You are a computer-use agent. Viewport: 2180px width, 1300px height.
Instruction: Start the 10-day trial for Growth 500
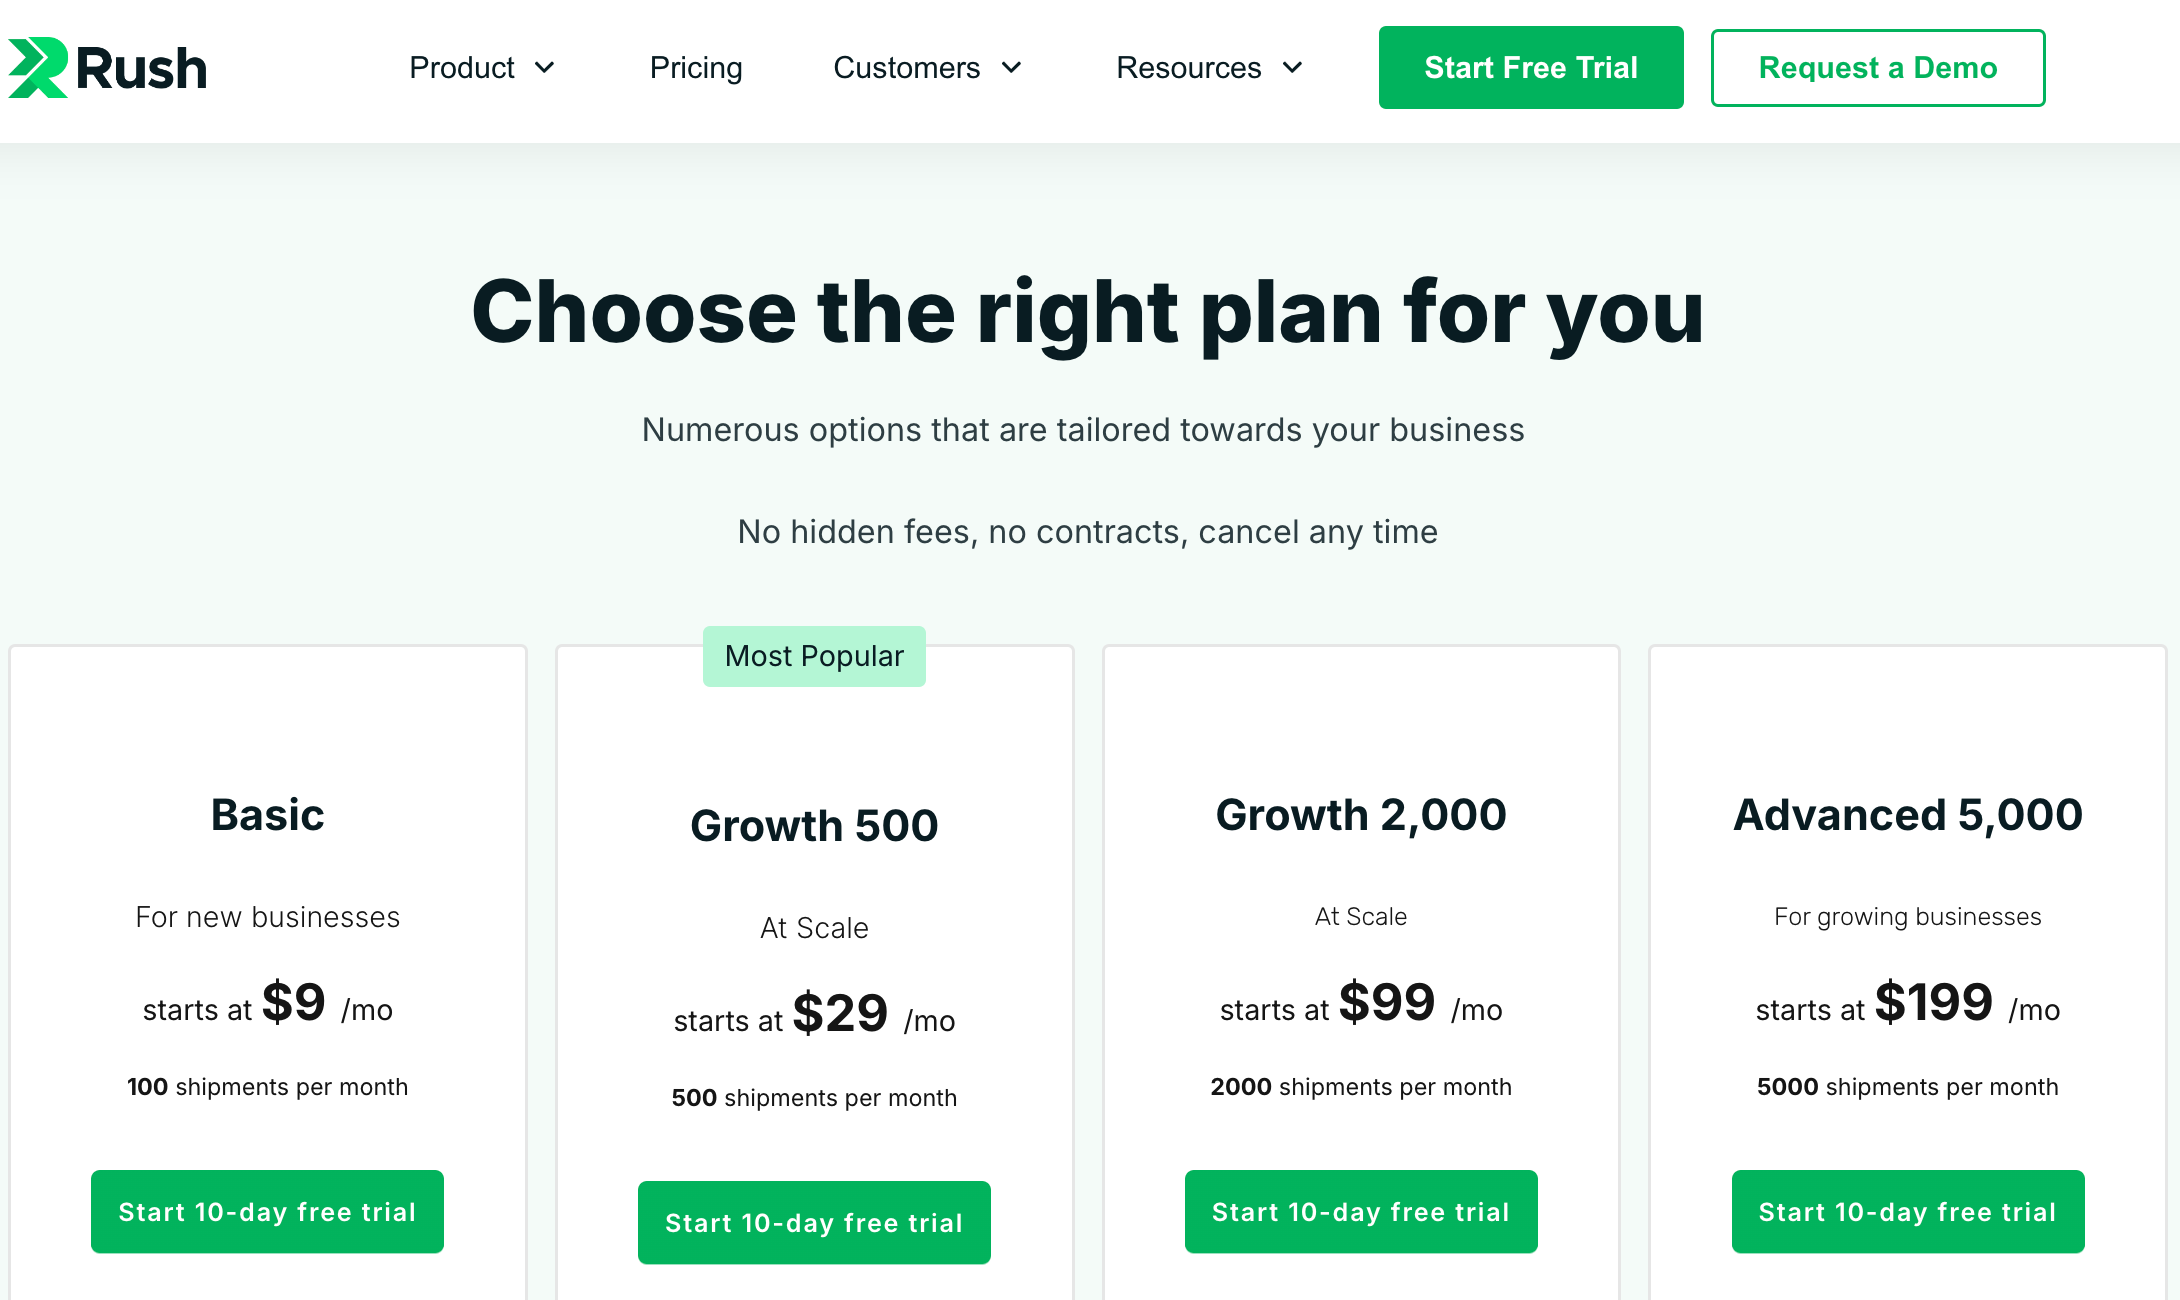814,1222
